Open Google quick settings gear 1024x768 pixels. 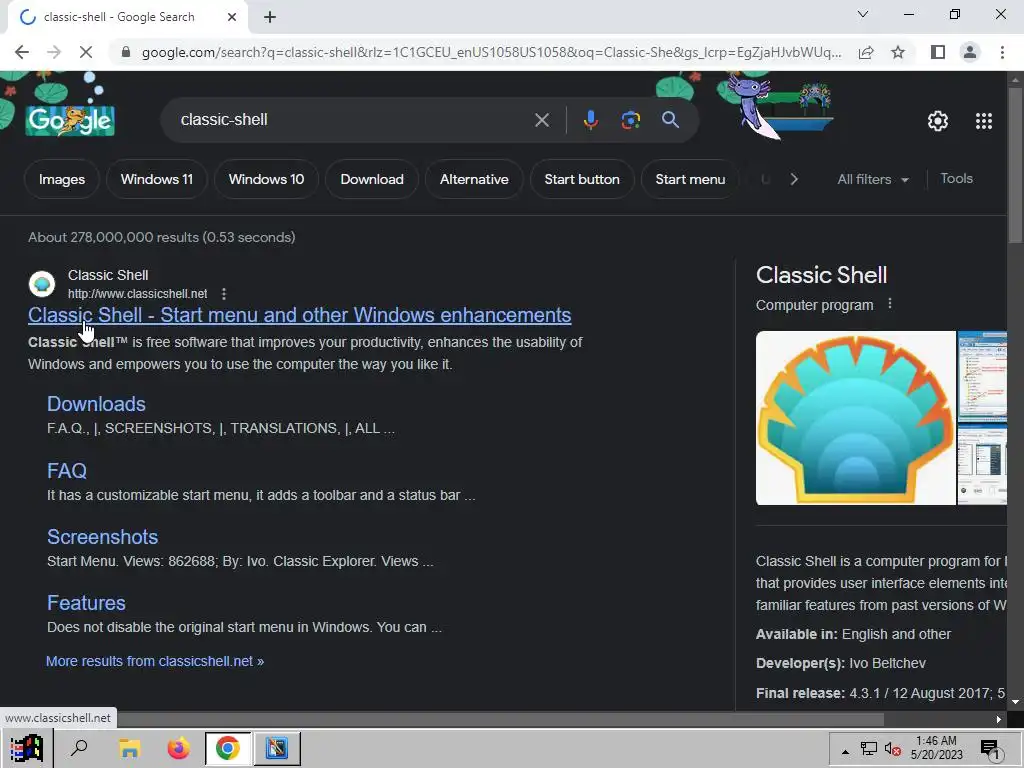click(x=938, y=121)
